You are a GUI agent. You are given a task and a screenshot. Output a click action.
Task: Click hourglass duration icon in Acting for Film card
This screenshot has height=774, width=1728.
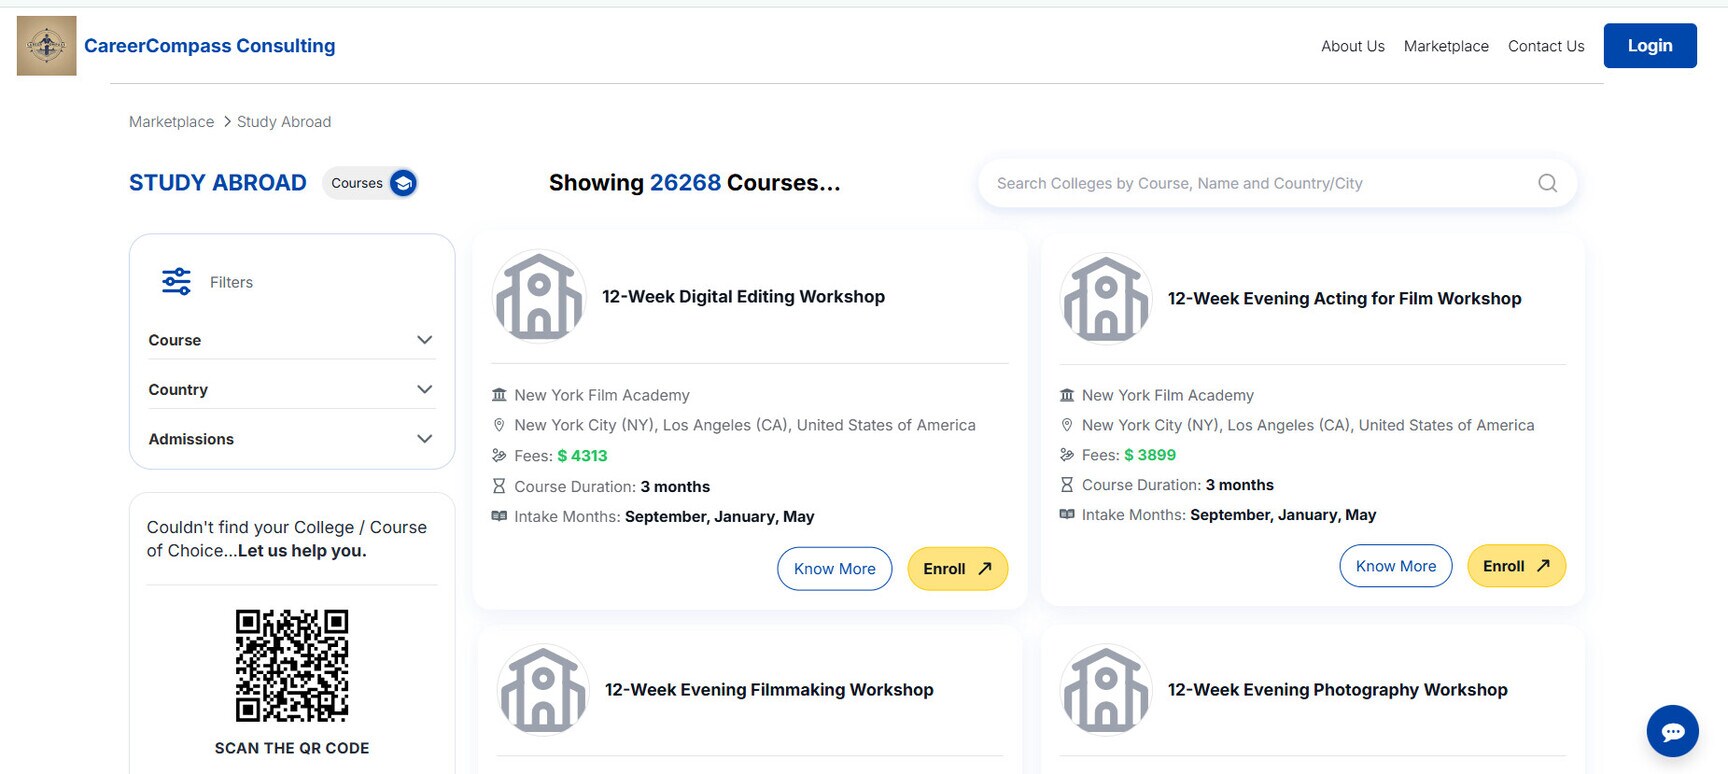(1067, 485)
